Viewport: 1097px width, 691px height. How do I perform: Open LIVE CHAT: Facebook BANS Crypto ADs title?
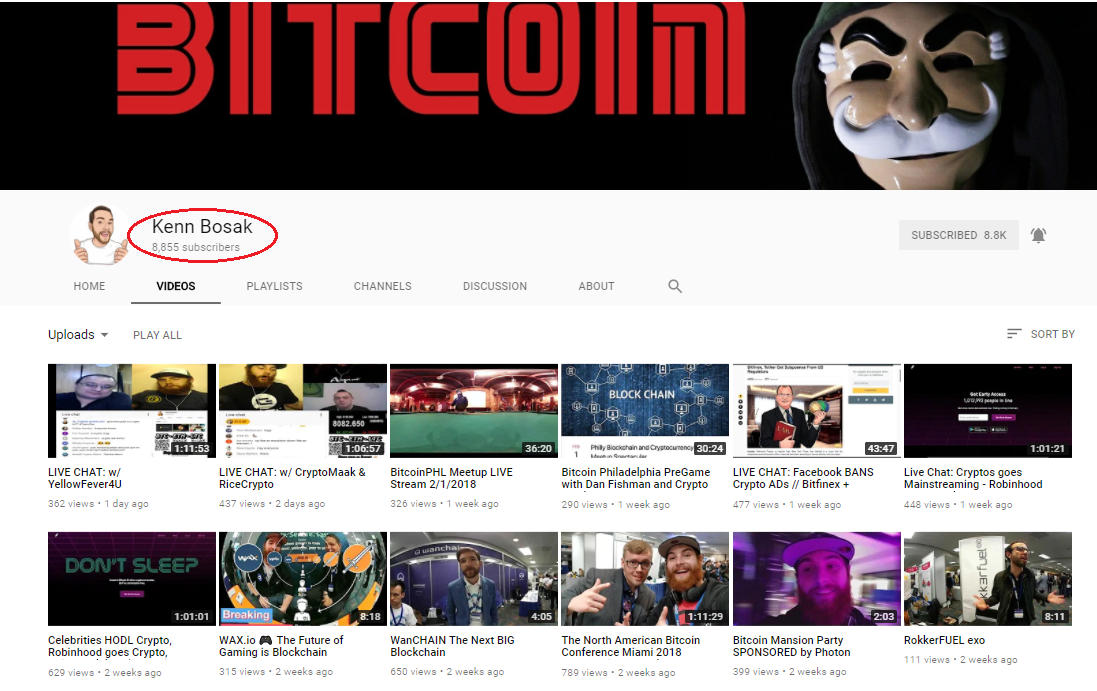(x=803, y=478)
